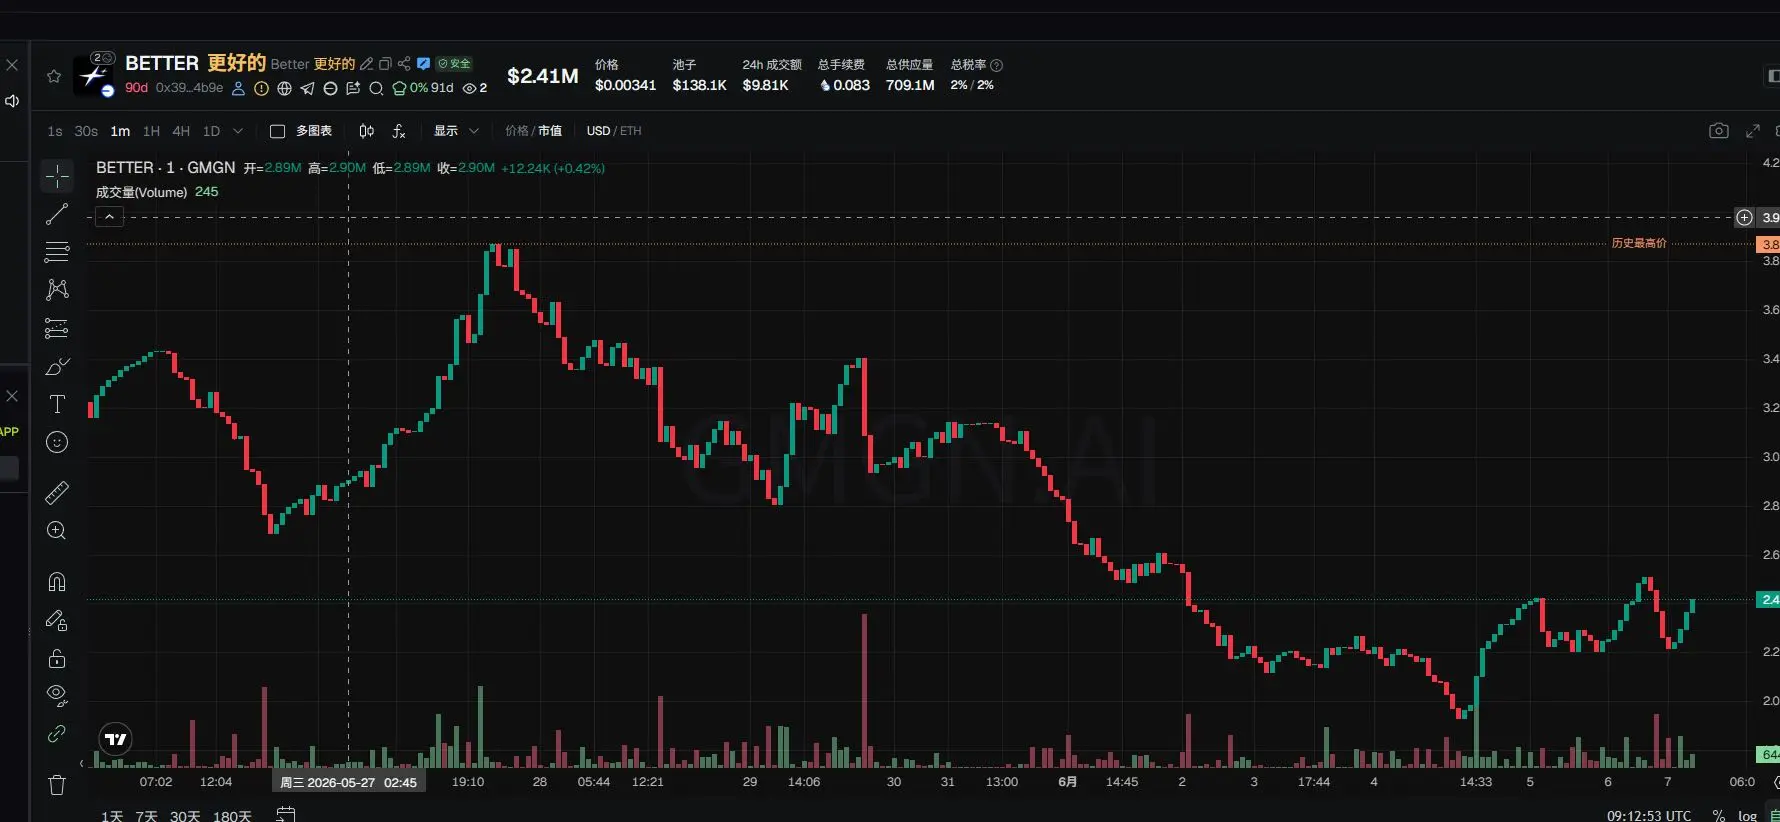Click the BETTER token logo thumbnail

tap(94, 76)
